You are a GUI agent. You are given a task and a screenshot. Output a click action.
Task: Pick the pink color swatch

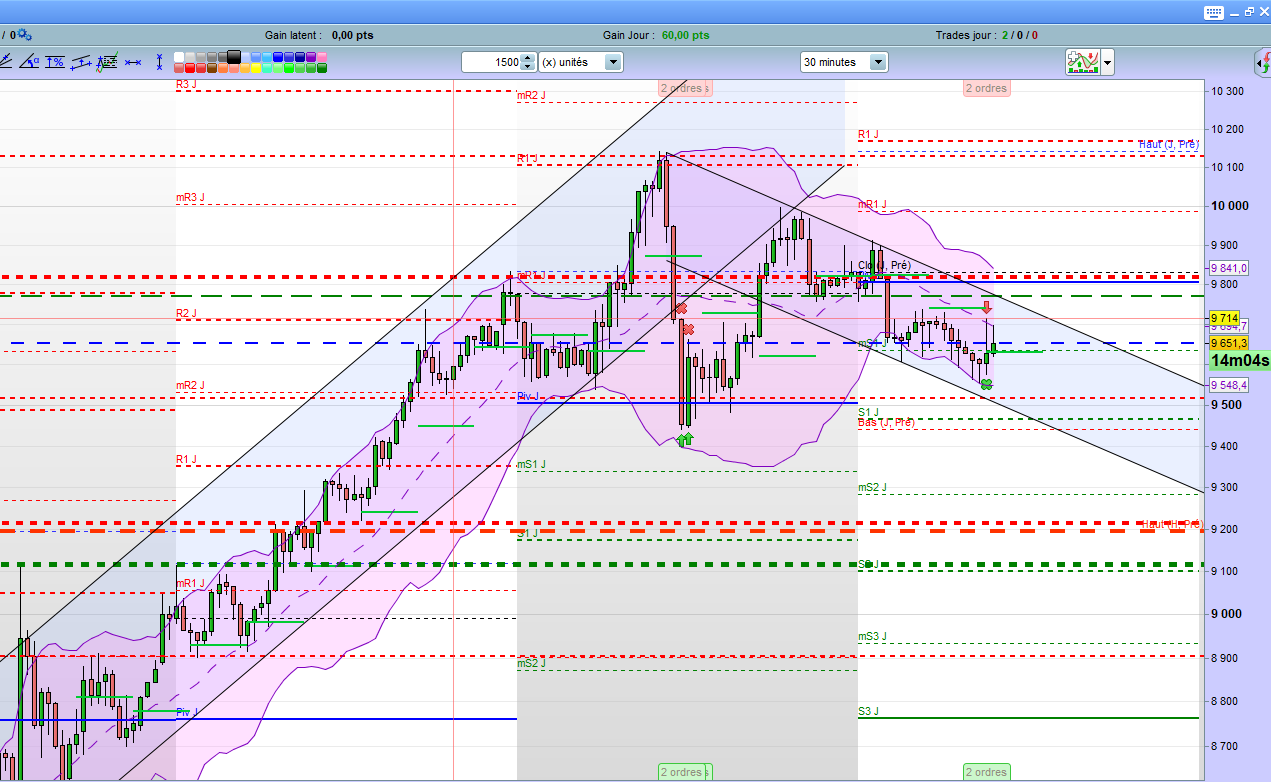tap(322, 57)
